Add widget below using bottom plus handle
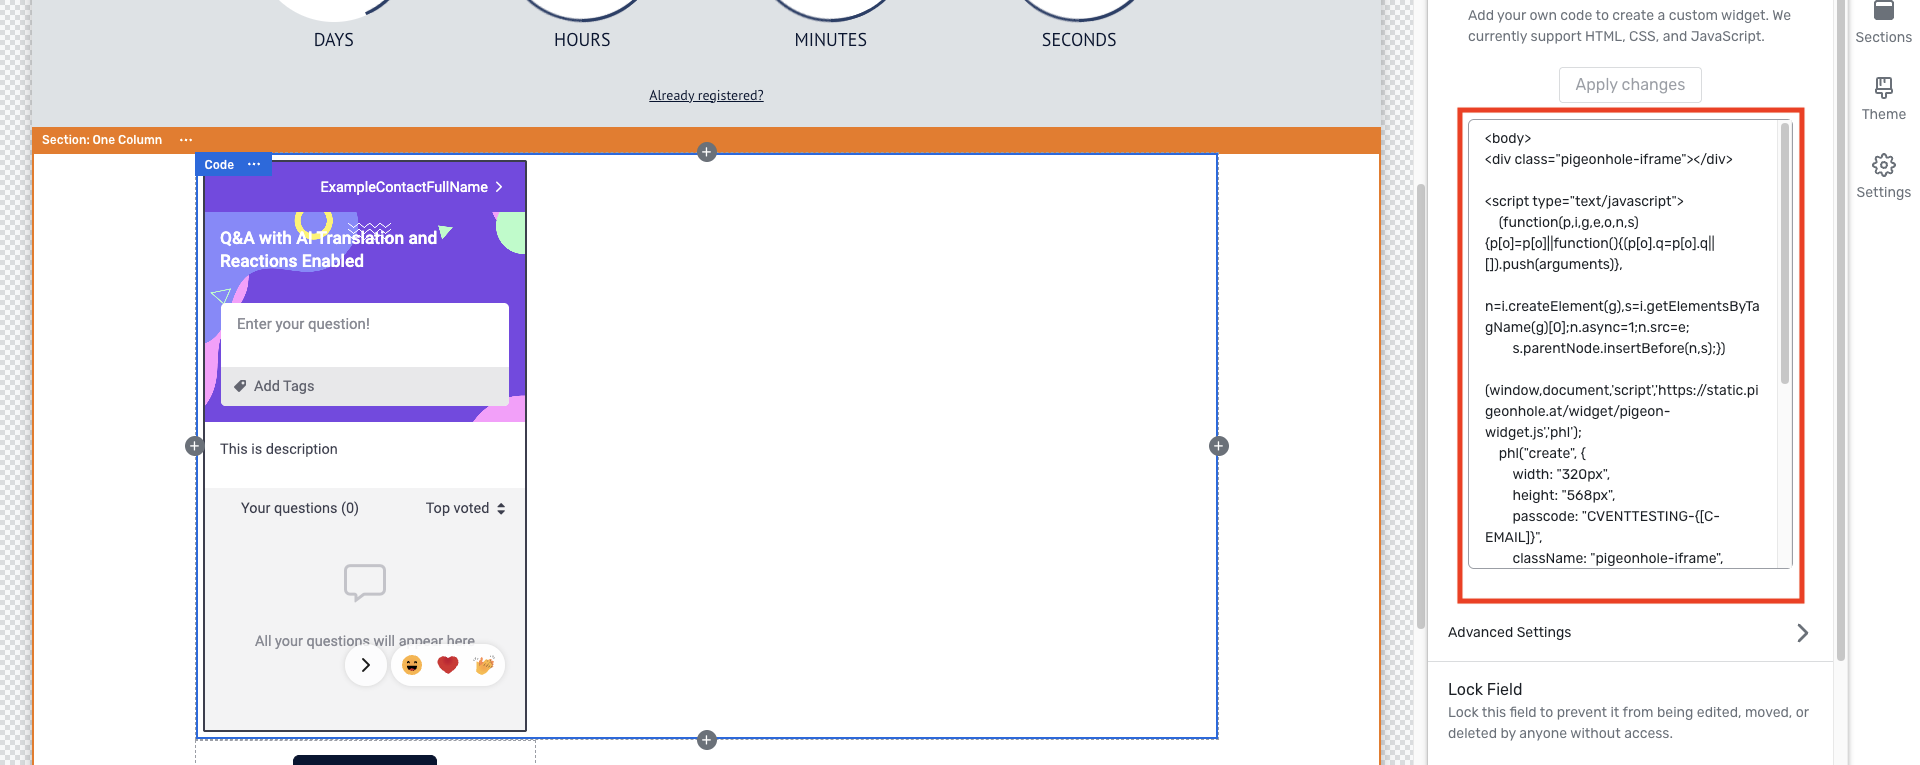This screenshot has height=765, width=1920. (x=707, y=740)
